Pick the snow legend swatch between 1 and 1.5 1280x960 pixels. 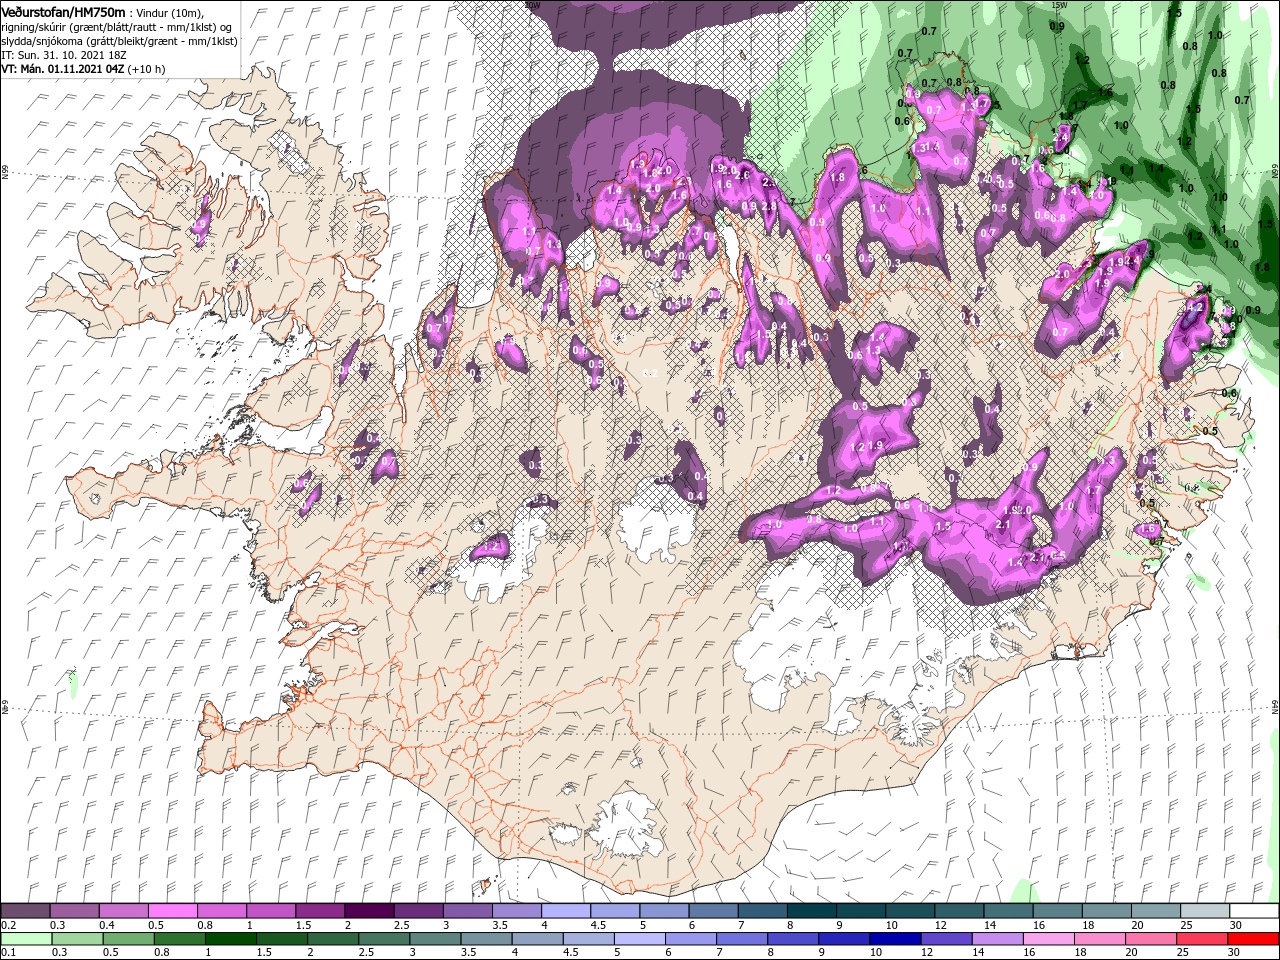(x=271, y=911)
